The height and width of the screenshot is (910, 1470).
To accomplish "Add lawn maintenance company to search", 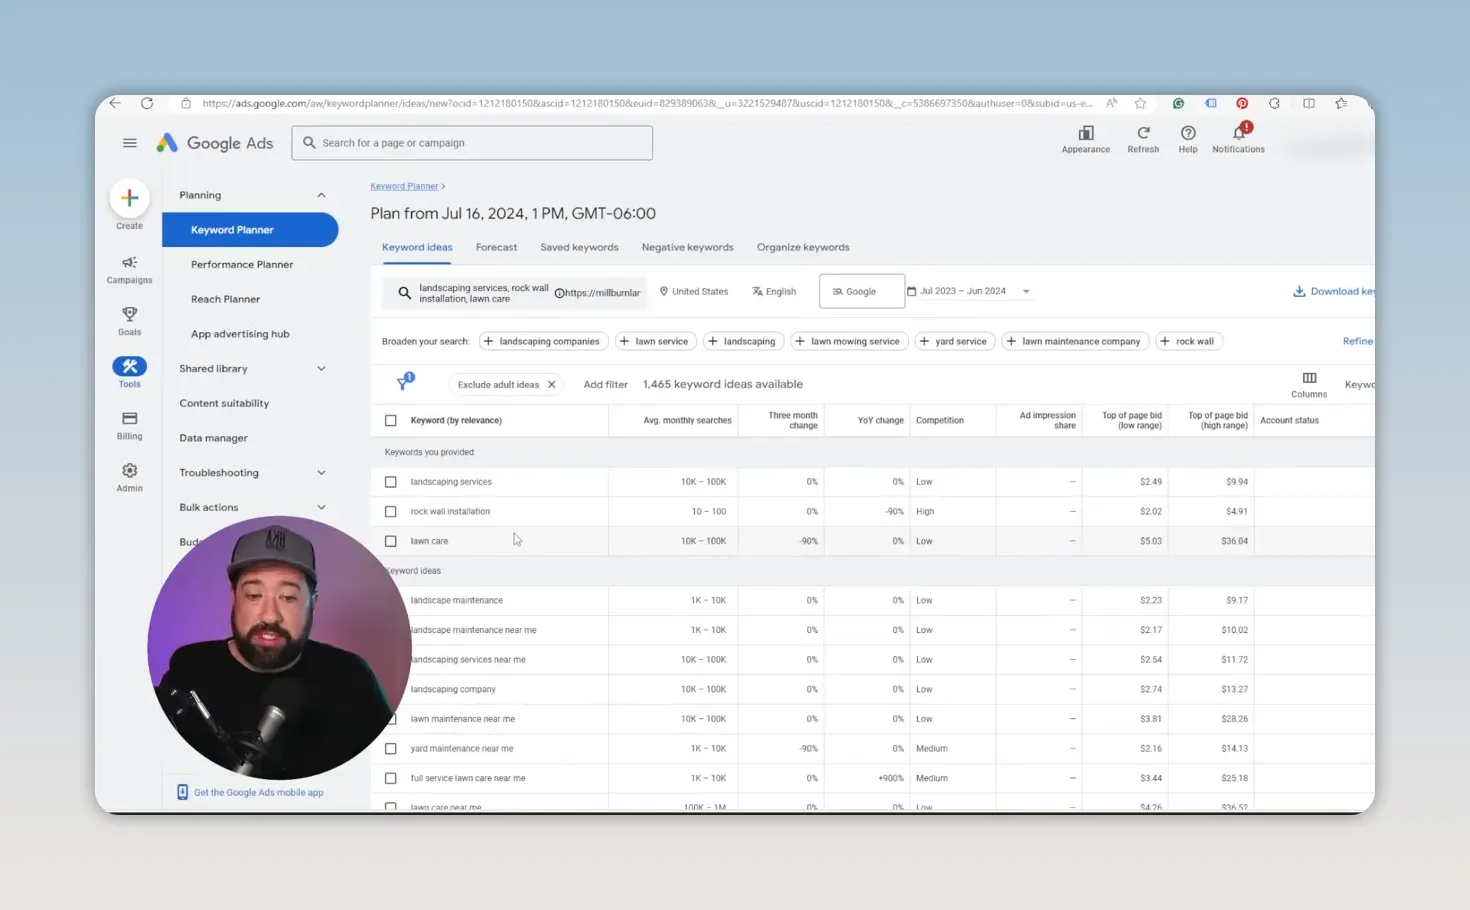I will click(1075, 341).
